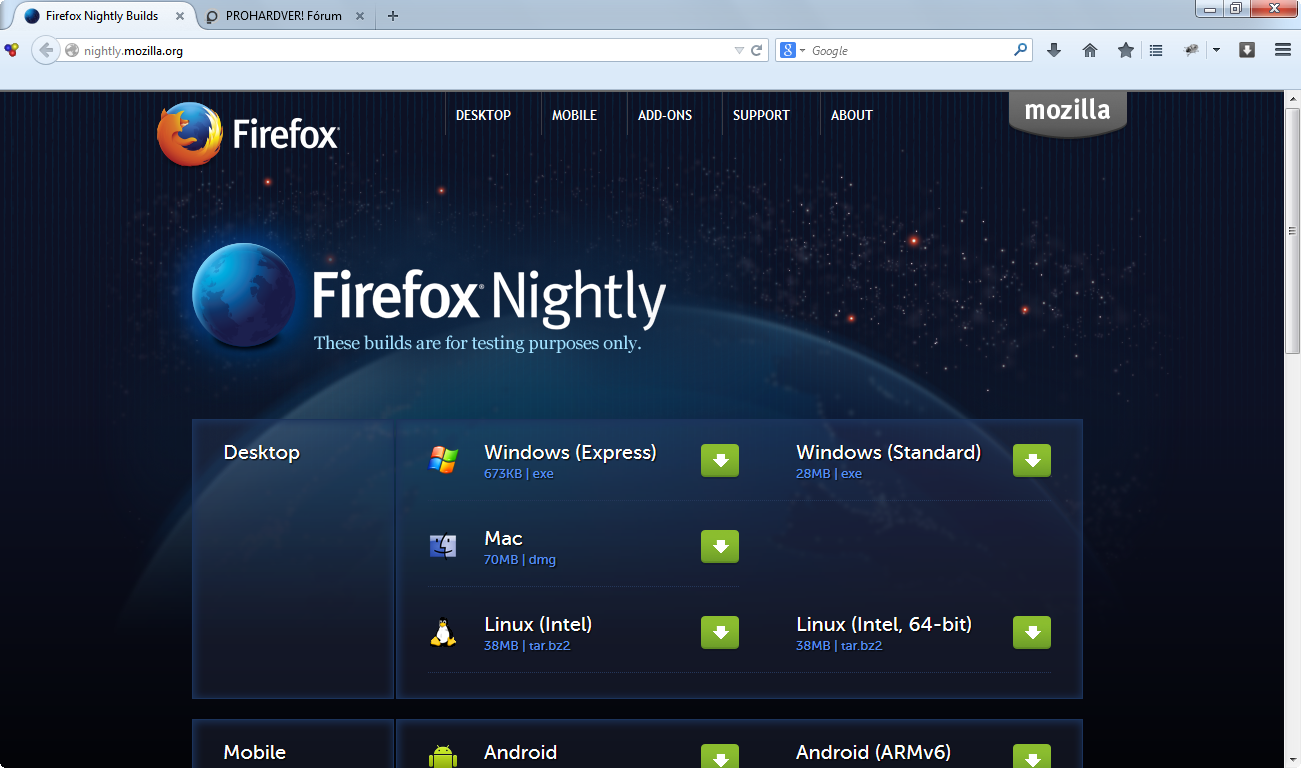Download Windows (Express) with green arrow button
Viewport: 1301px width, 768px height.
[x=720, y=460]
